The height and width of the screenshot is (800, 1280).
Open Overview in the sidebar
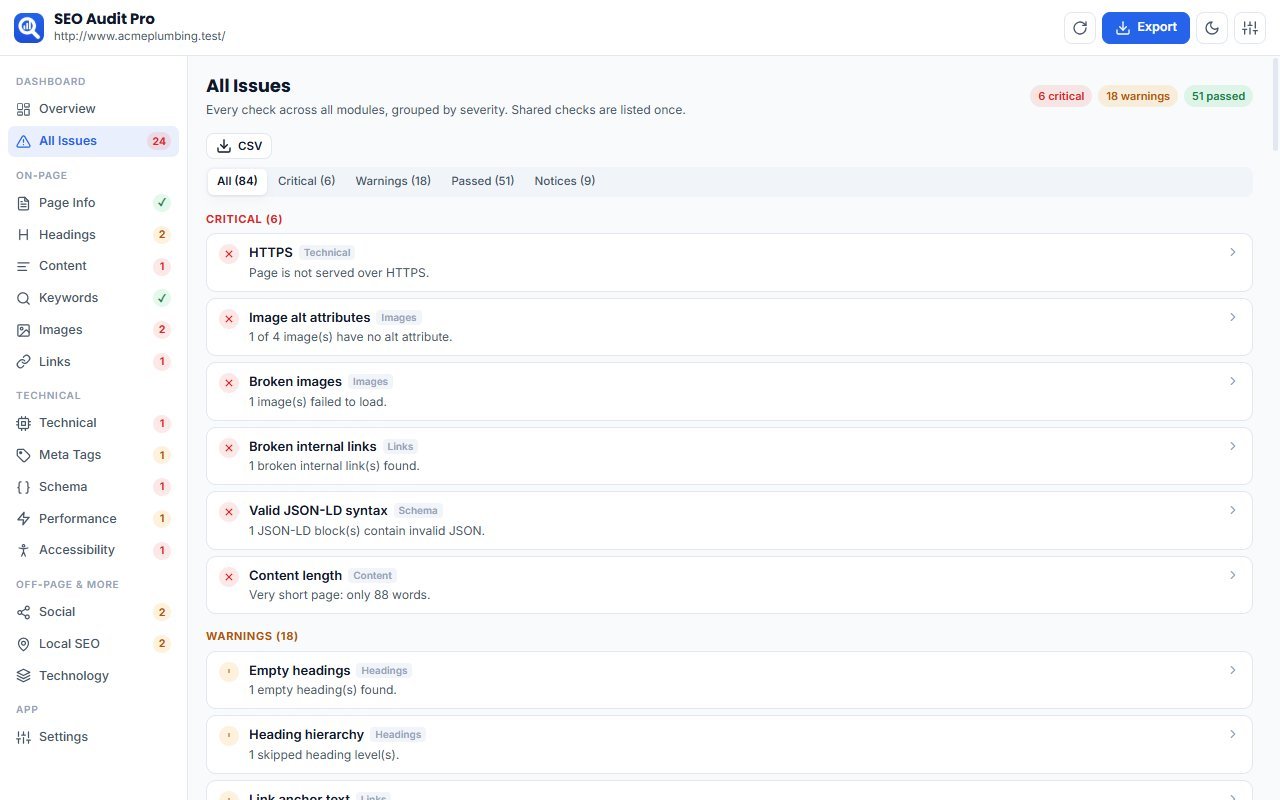(x=93, y=109)
